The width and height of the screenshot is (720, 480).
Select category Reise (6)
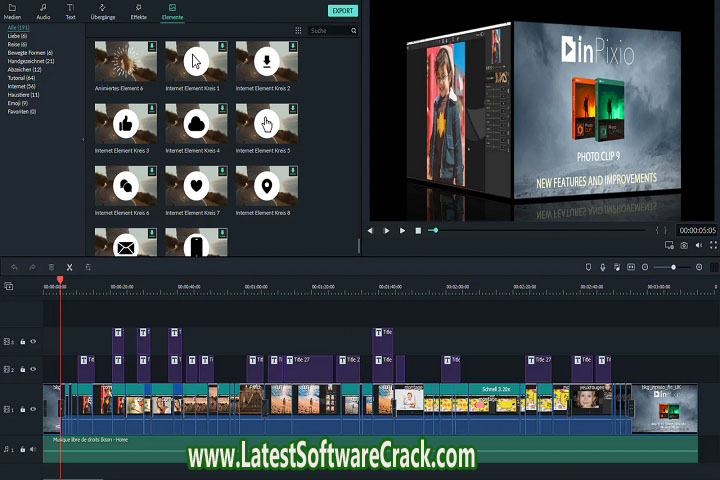pos(17,45)
